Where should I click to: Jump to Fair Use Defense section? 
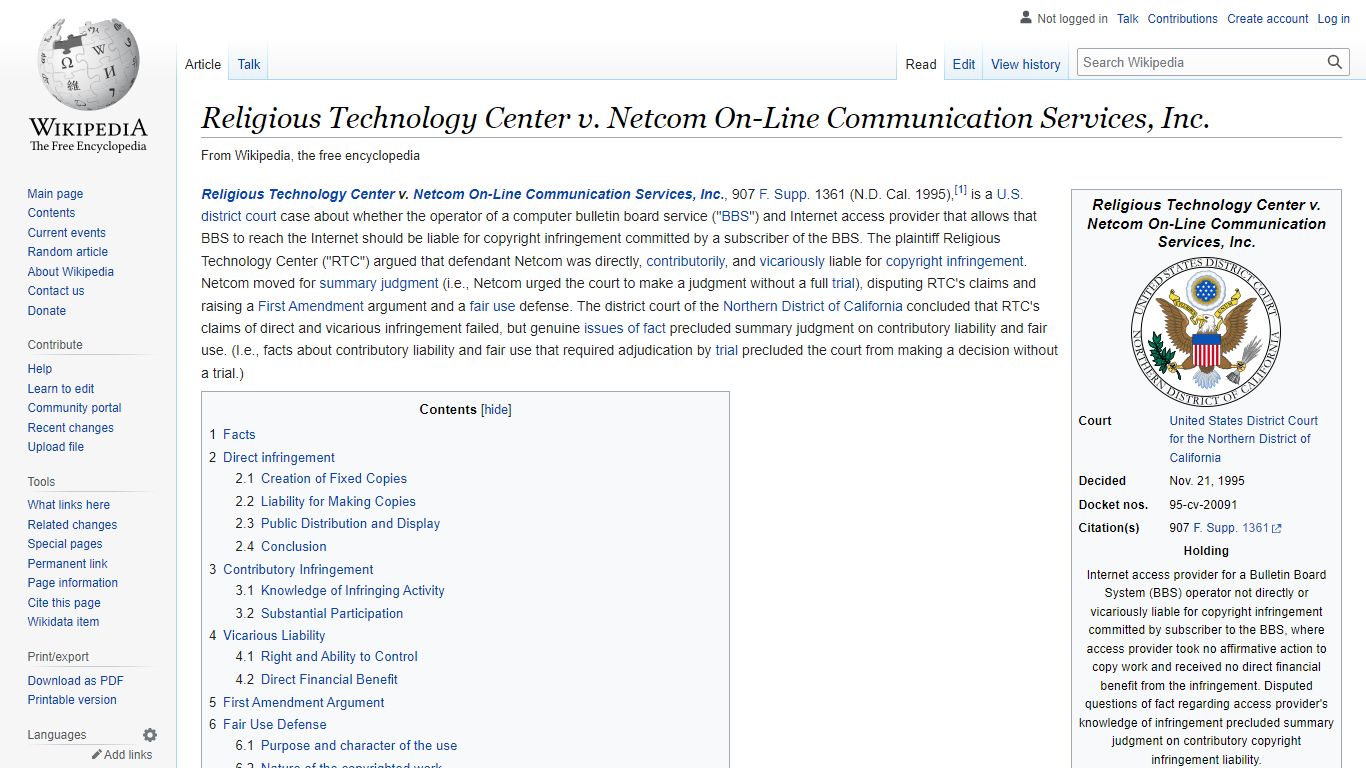tap(274, 725)
